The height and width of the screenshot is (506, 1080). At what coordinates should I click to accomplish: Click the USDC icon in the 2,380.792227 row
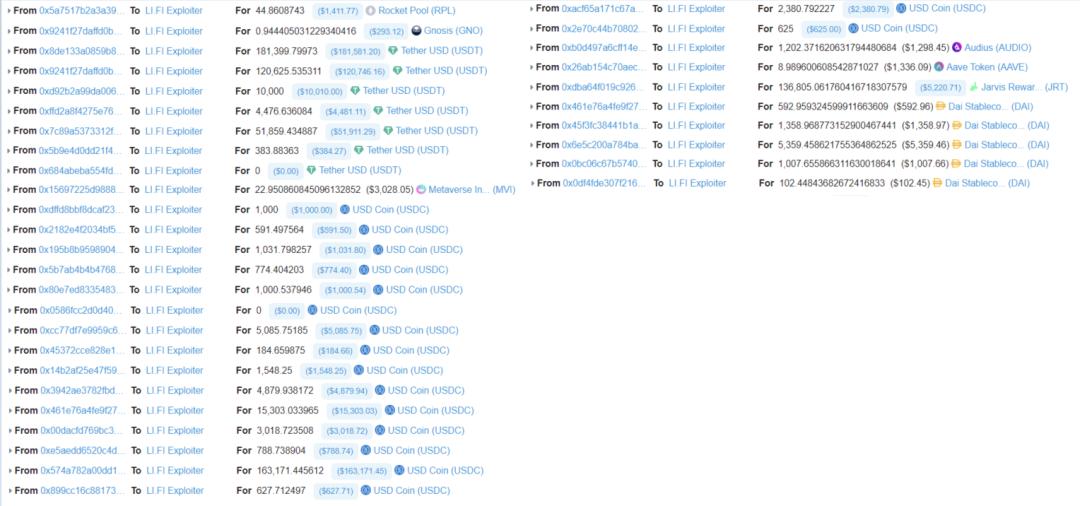tap(901, 9)
